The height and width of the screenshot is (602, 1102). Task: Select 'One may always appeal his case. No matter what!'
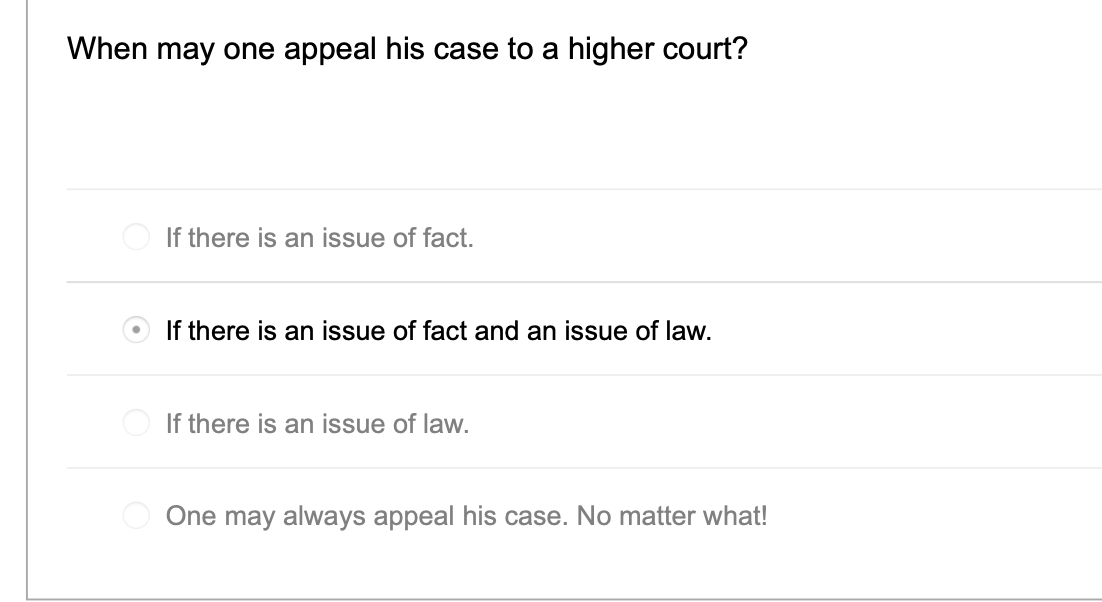[137, 516]
